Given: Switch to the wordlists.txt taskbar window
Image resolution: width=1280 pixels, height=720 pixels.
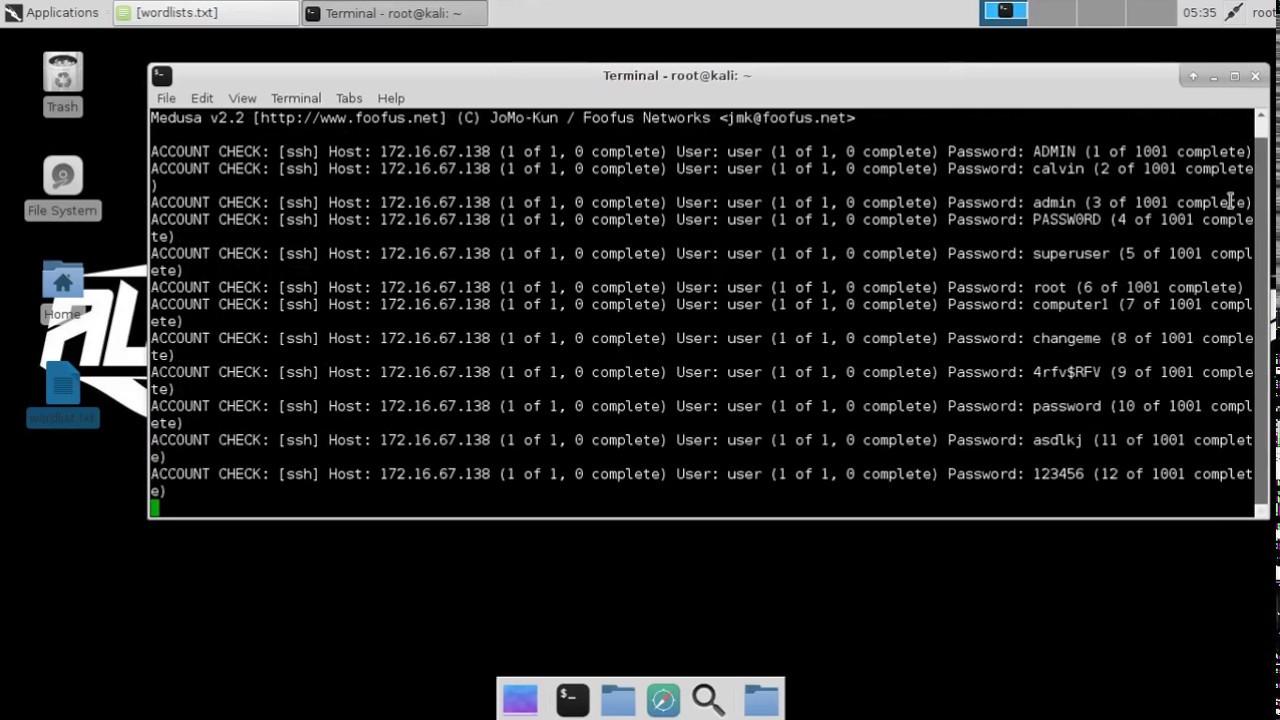Looking at the screenshot, I should click(205, 13).
